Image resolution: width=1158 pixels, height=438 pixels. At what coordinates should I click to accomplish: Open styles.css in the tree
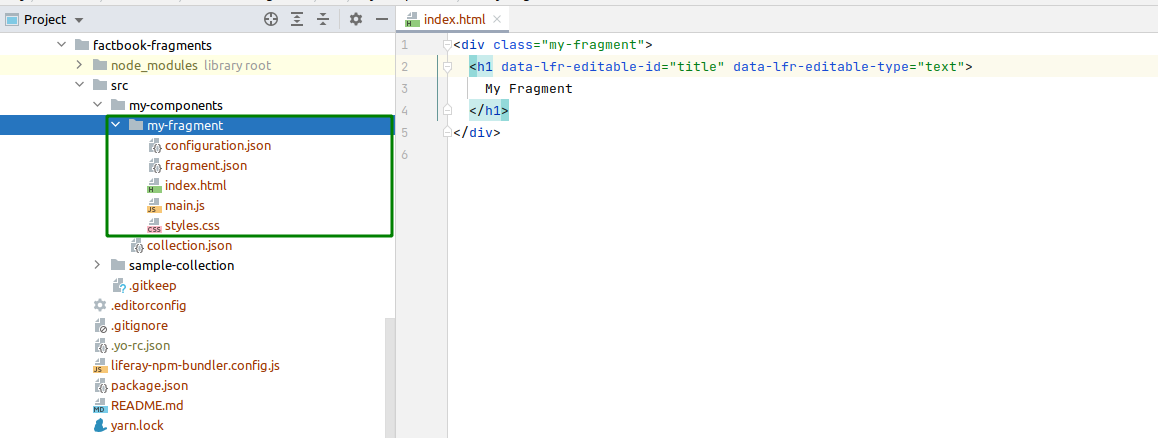(x=192, y=225)
